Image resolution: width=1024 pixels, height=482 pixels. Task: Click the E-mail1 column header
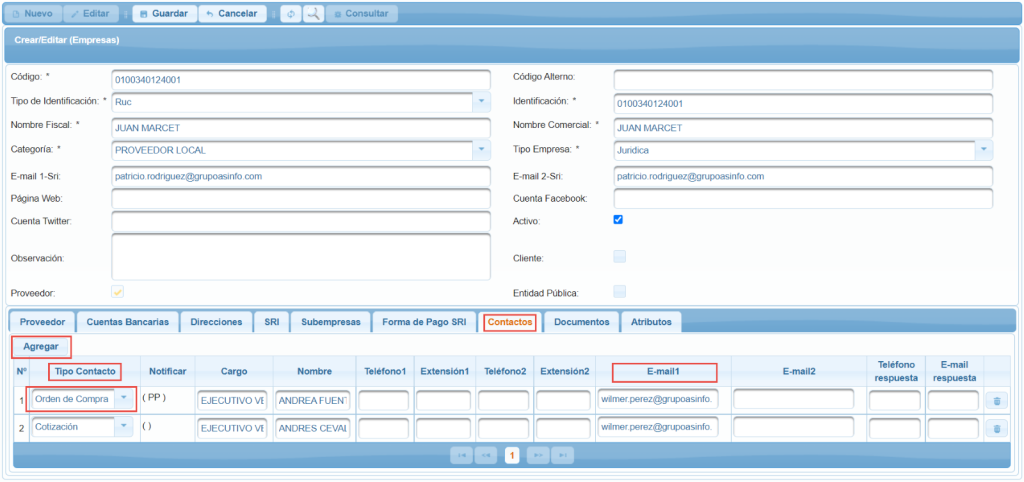click(x=664, y=371)
